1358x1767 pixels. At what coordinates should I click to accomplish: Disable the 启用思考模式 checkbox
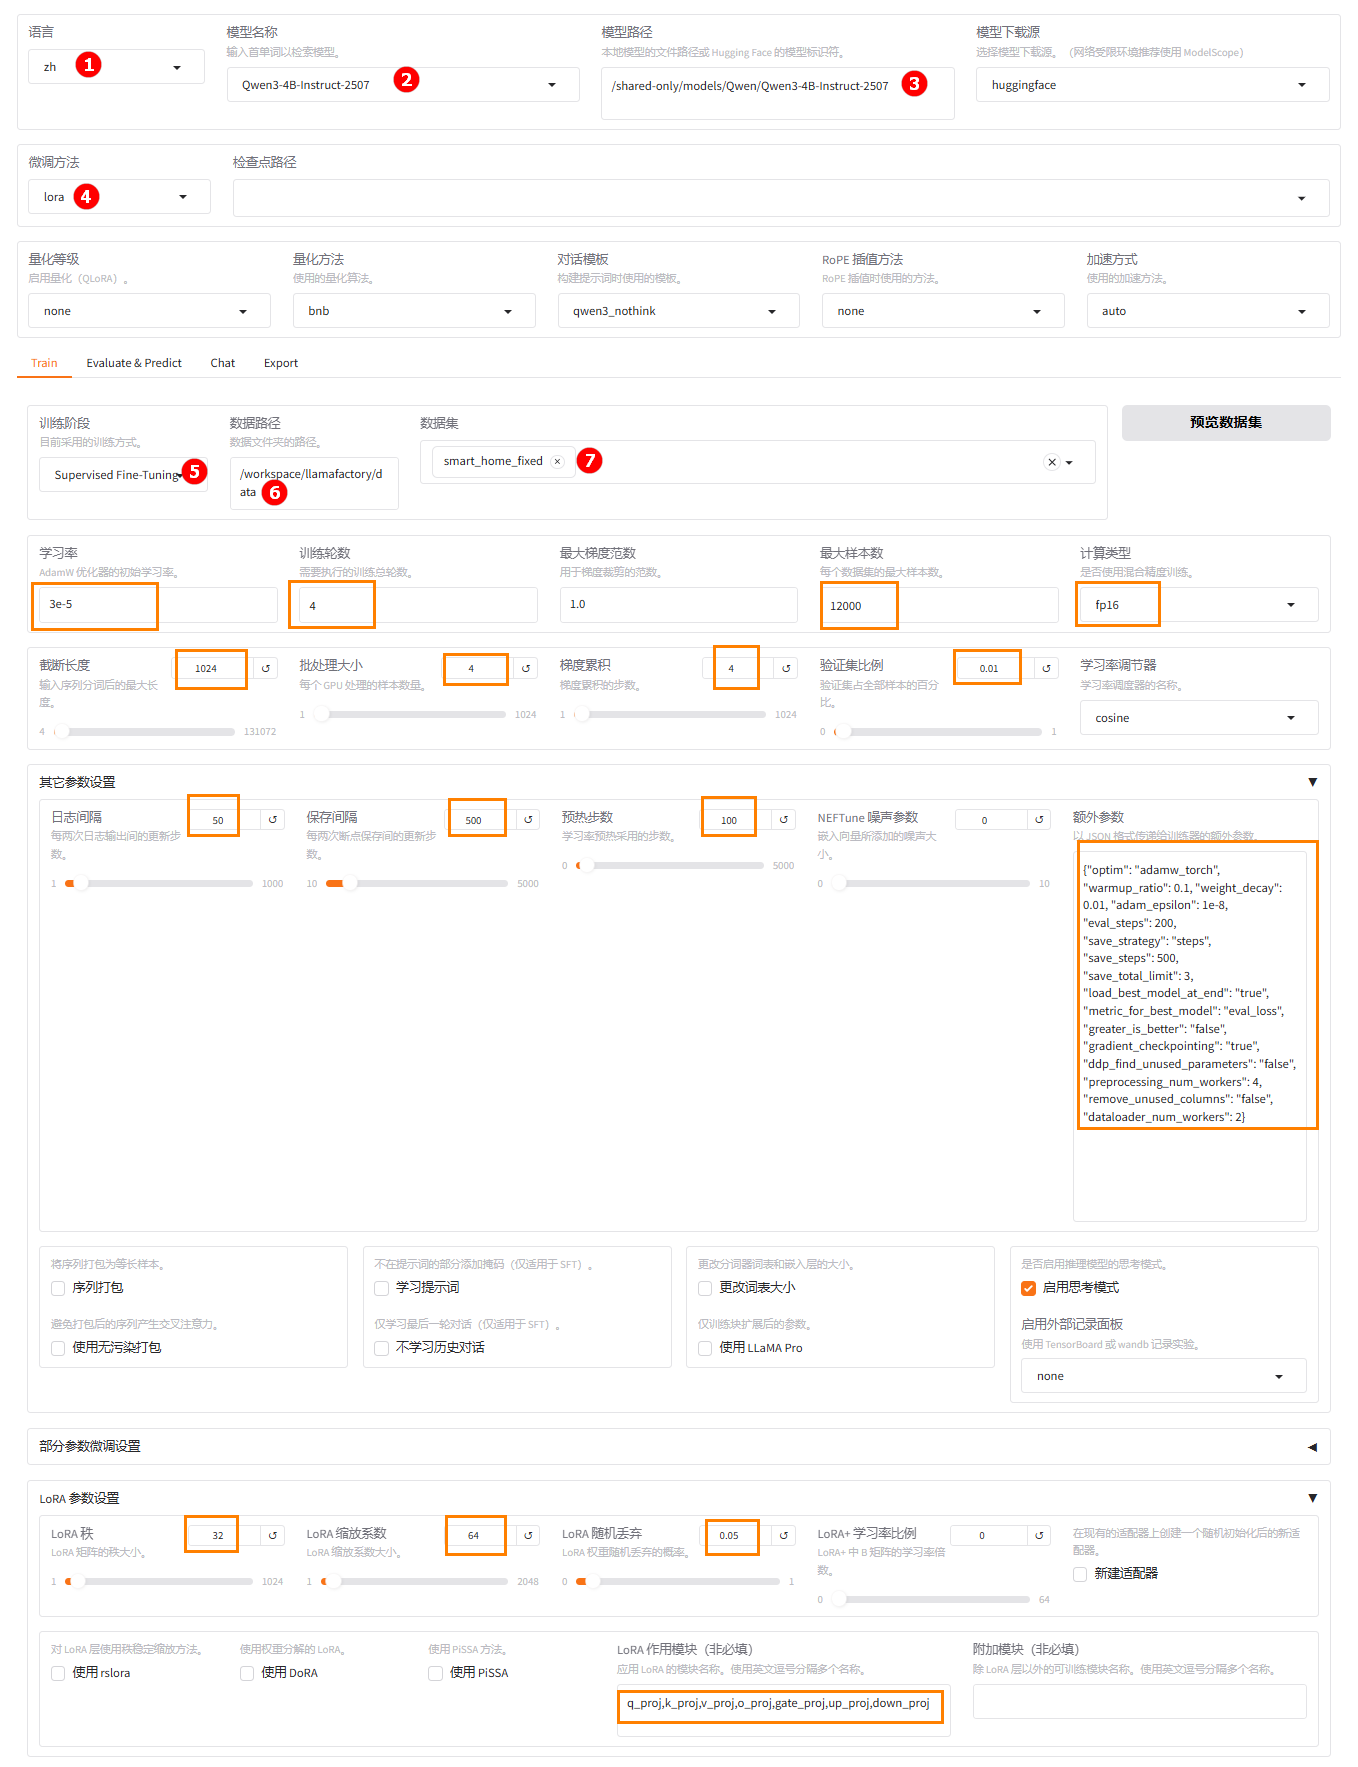pos(1028,1288)
